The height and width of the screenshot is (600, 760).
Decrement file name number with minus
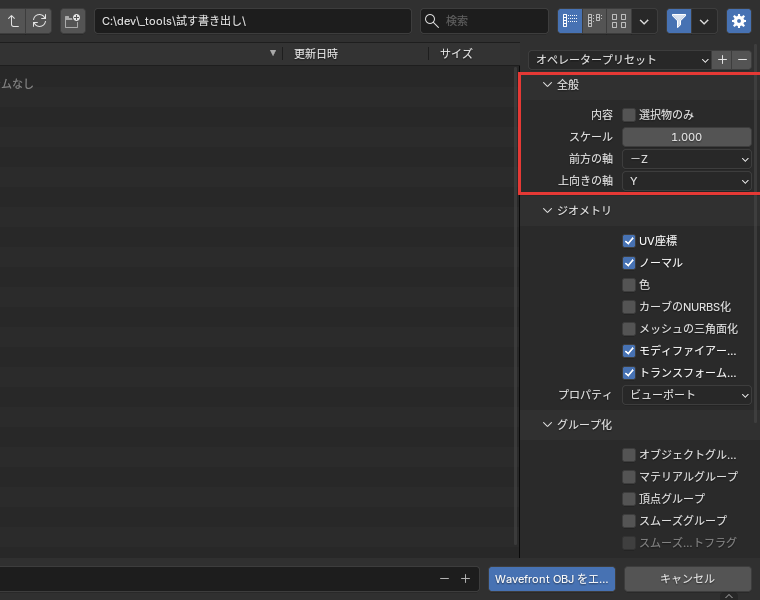pyautogui.click(x=444, y=579)
